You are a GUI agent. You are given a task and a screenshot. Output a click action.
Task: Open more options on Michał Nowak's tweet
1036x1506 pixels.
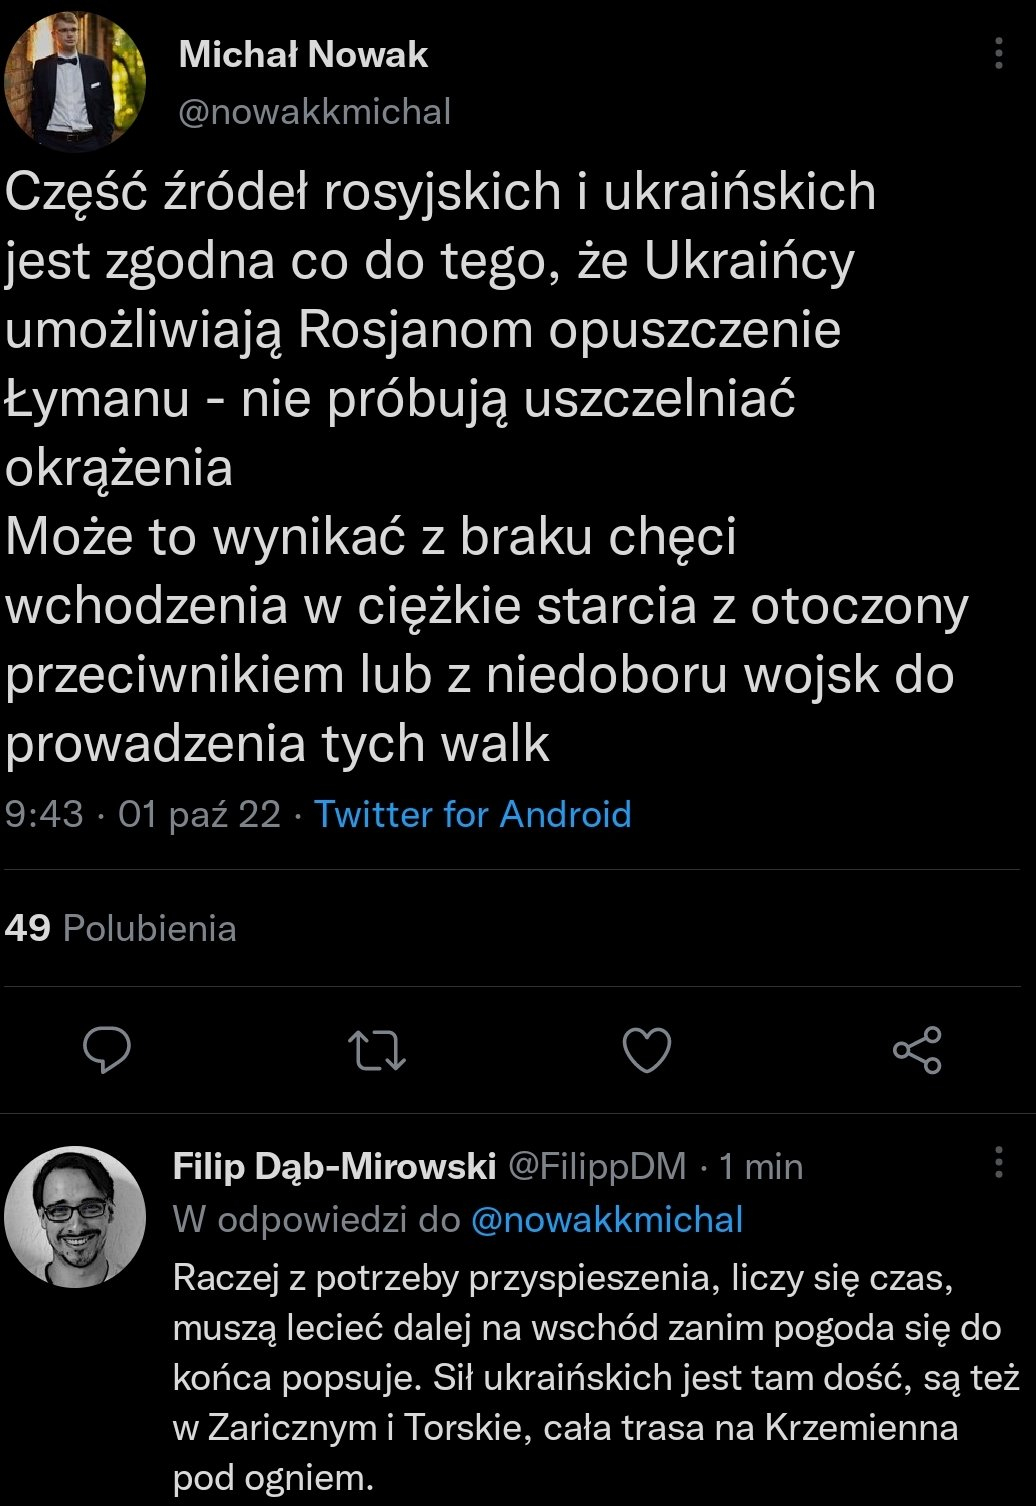click(x=998, y=53)
